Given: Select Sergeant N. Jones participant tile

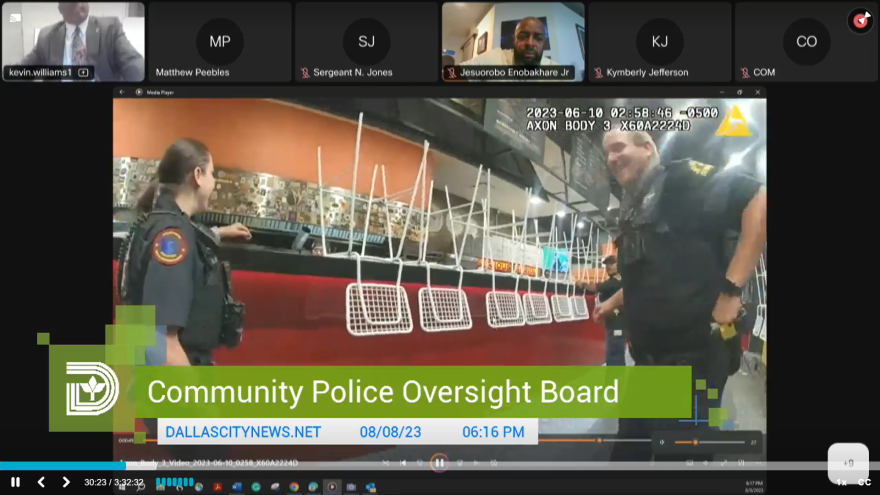Looking at the screenshot, I should (x=366, y=42).
